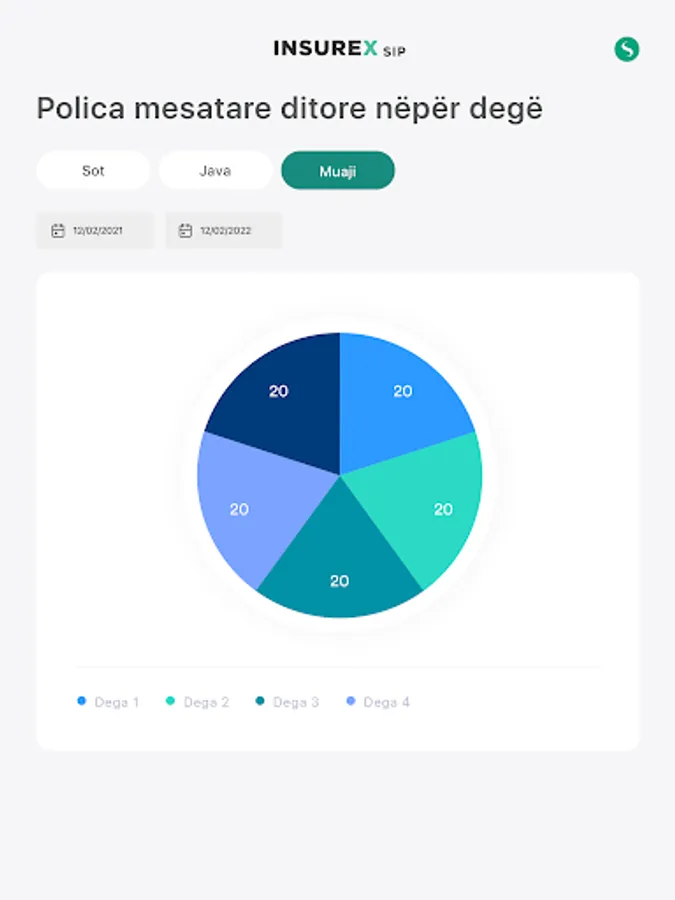Viewport: 675px width, 900px height.
Task: Toggle the Dega 1 legend label
Action: click(117, 702)
